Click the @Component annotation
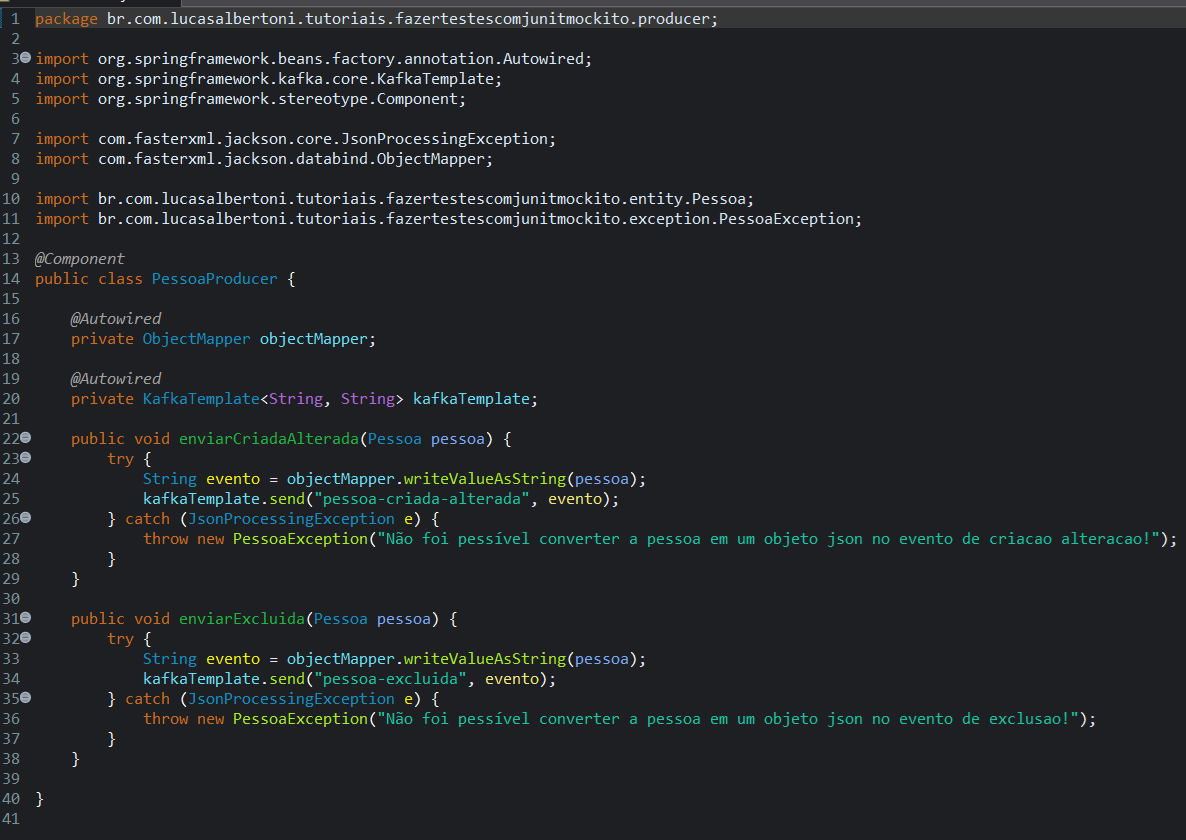This screenshot has width=1186, height=840. click(x=79, y=258)
